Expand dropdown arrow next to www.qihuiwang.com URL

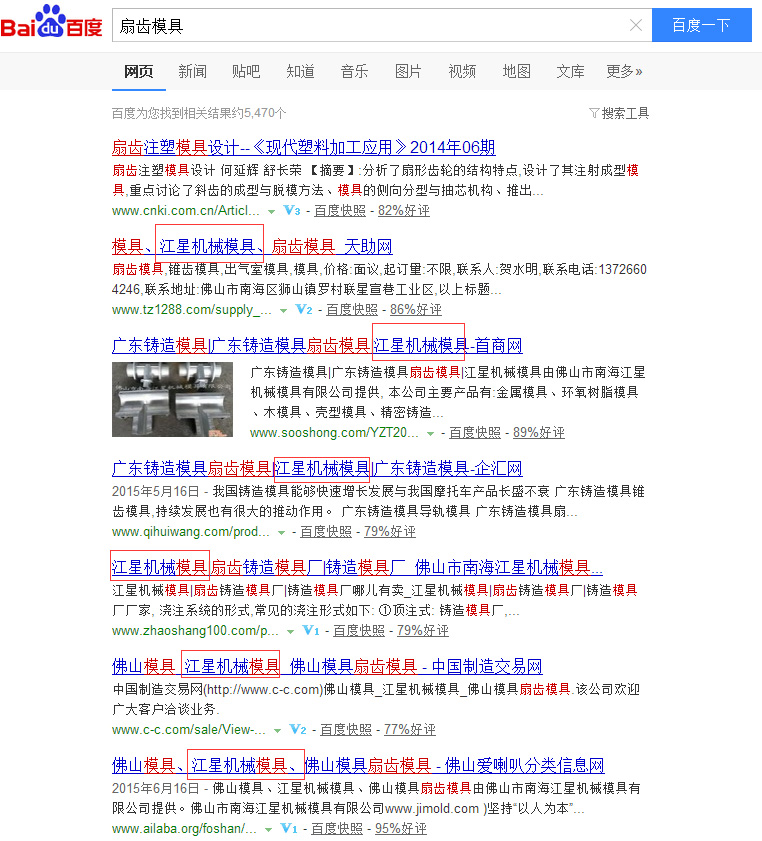coord(282,533)
